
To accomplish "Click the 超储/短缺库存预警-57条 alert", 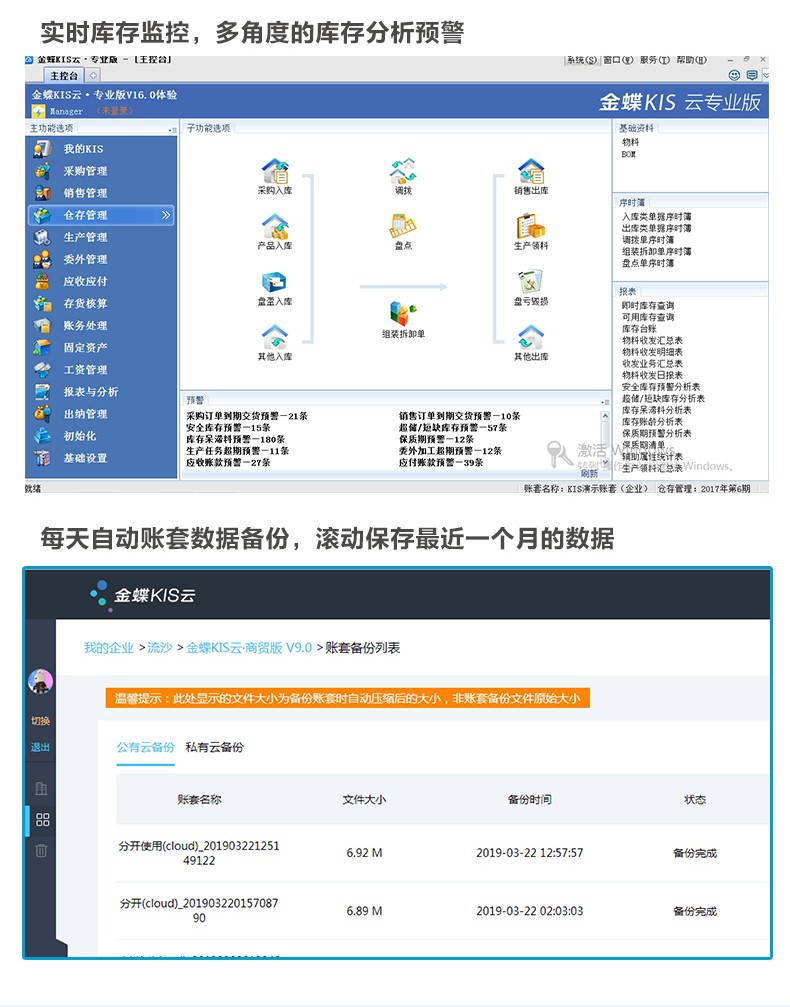I will tap(453, 427).
